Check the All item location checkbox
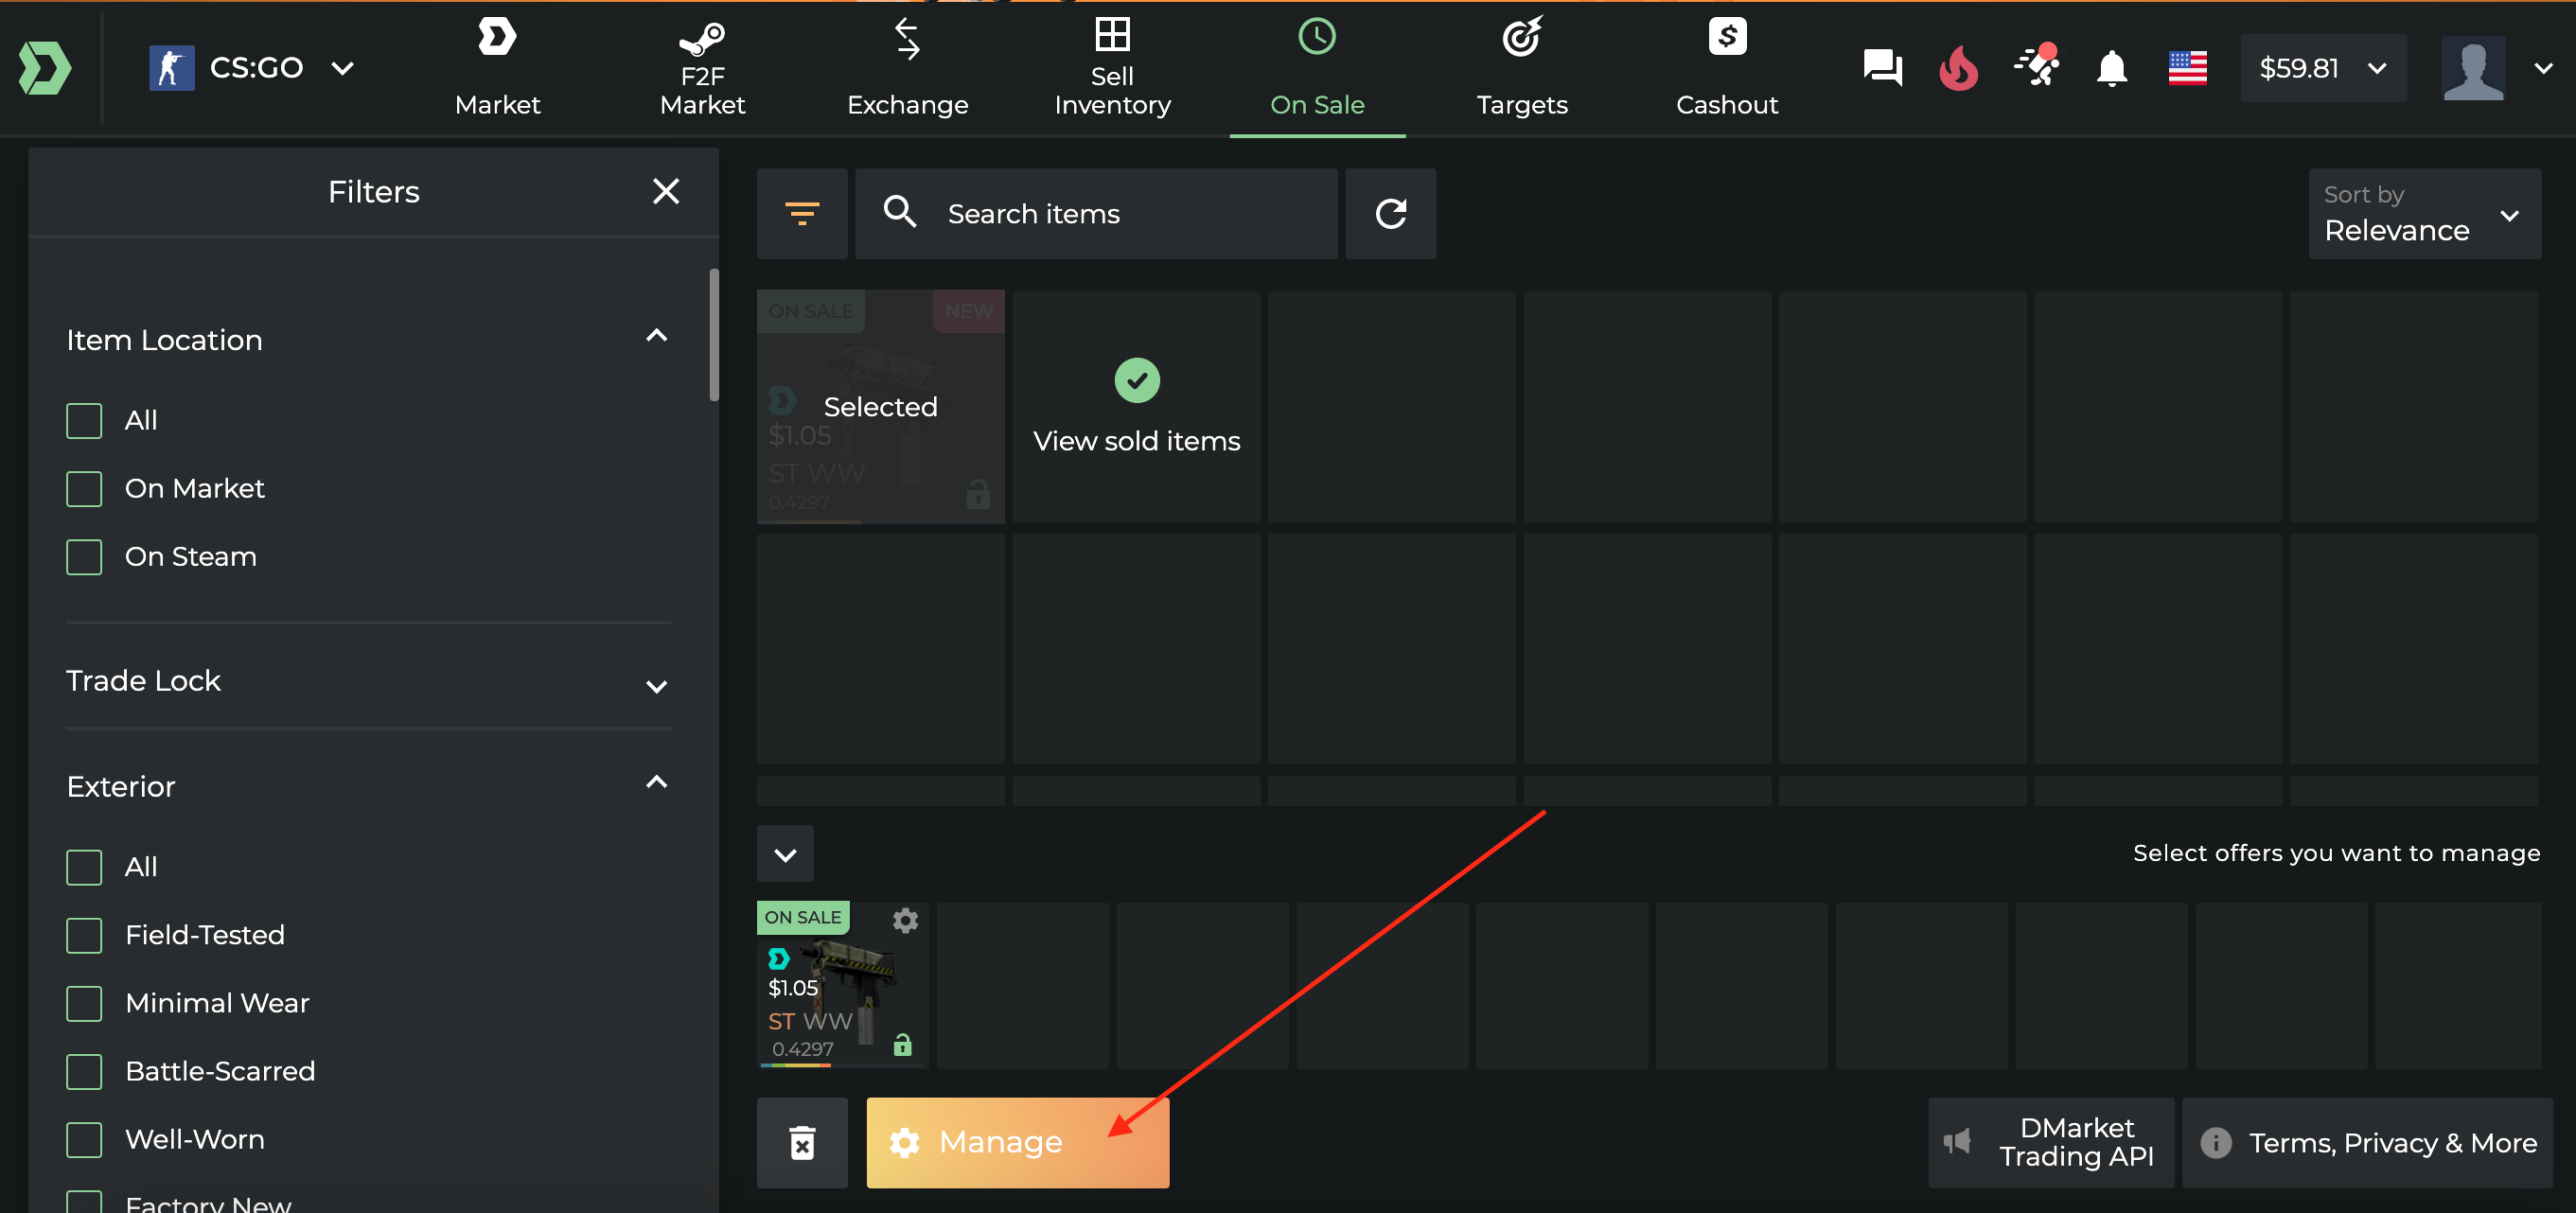Screen dimensions: 2576x1213 tap(84, 421)
